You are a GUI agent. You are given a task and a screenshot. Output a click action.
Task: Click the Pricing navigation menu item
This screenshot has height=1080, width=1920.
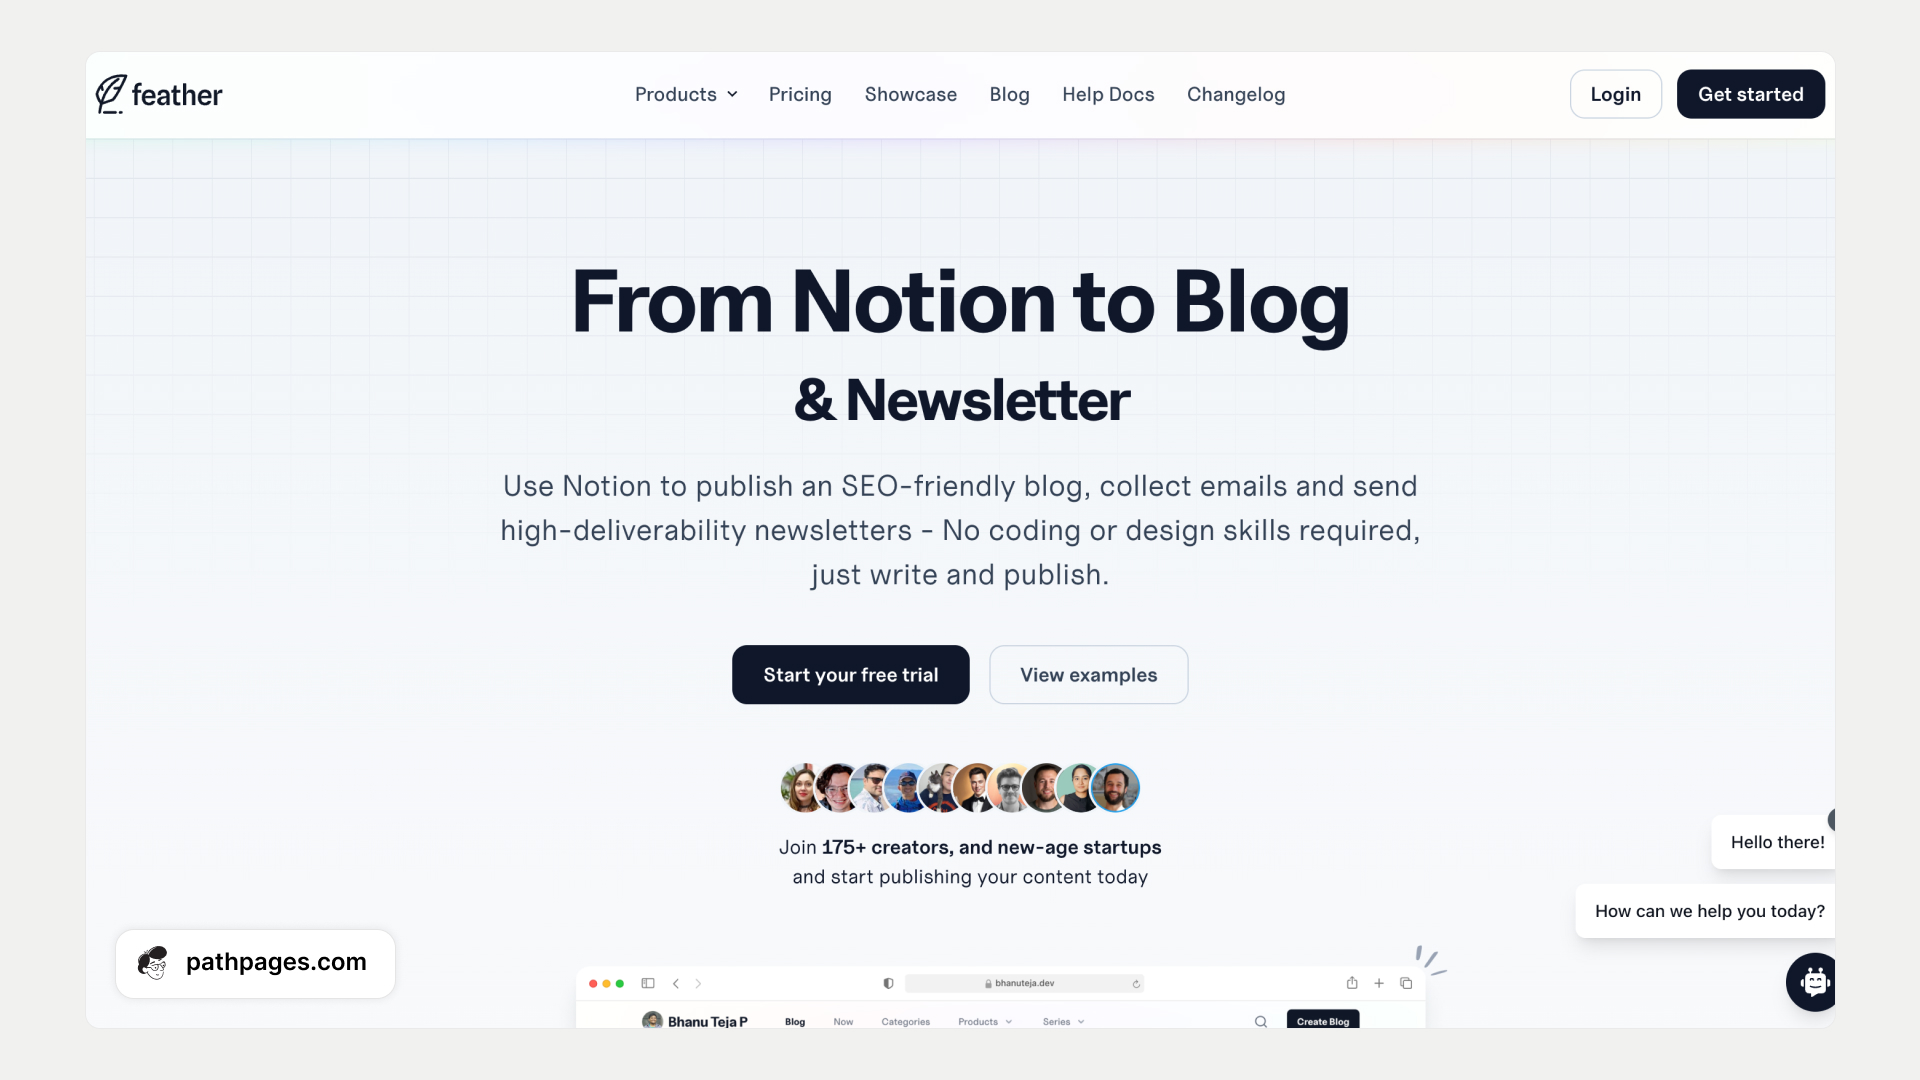(800, 94)
